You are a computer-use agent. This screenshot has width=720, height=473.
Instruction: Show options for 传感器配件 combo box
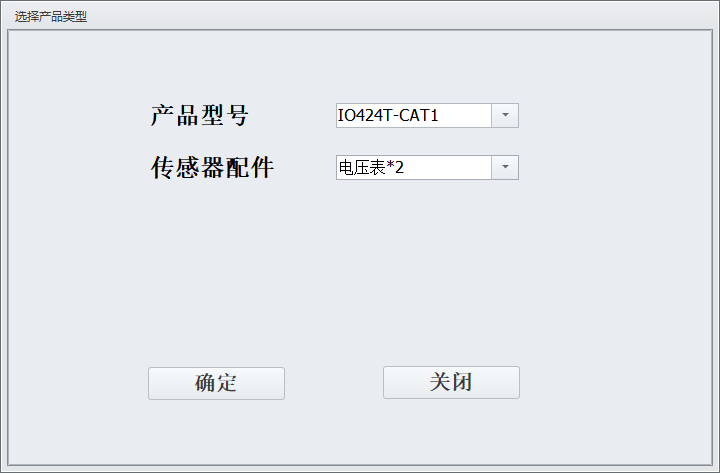pyautogui.click(x=505, y=167)
